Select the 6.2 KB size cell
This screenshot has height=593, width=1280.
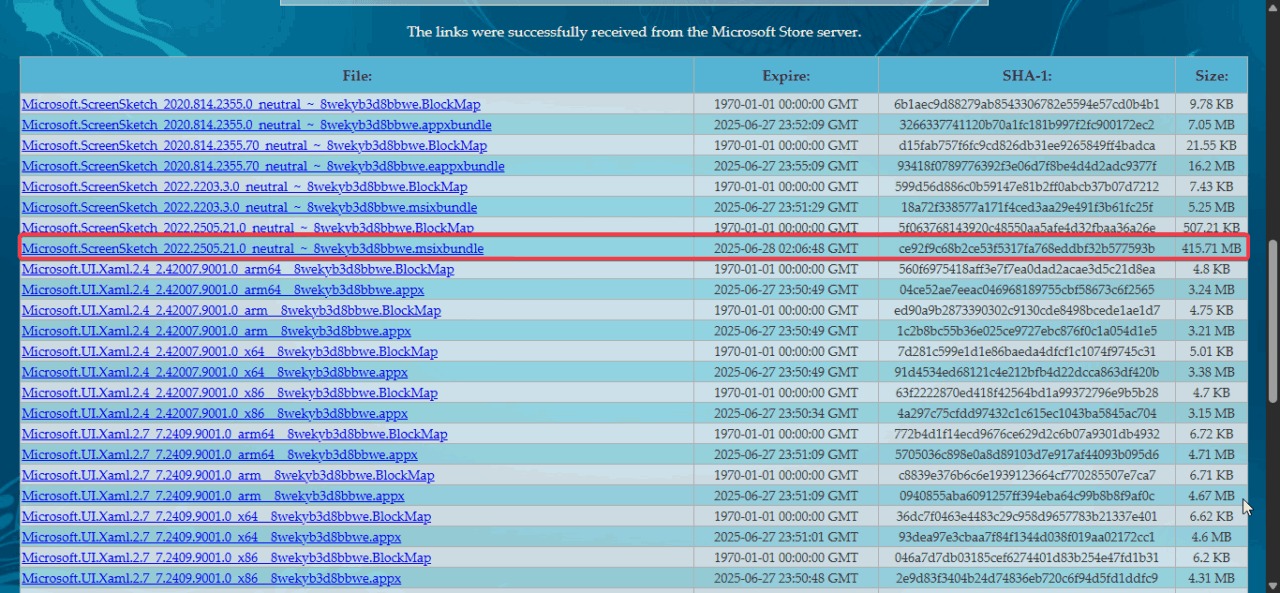1212,558
